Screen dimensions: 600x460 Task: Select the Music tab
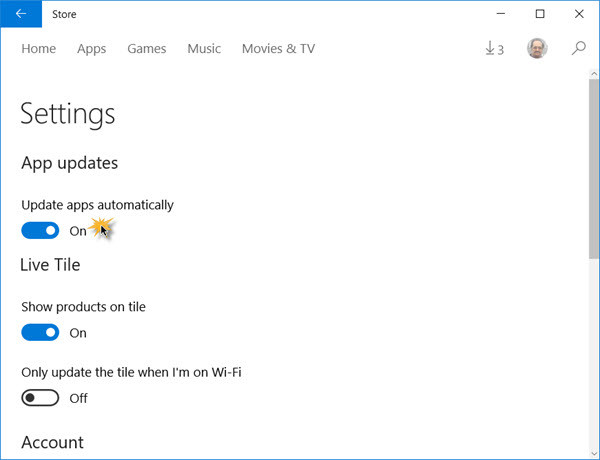click(x=204, y=49)
